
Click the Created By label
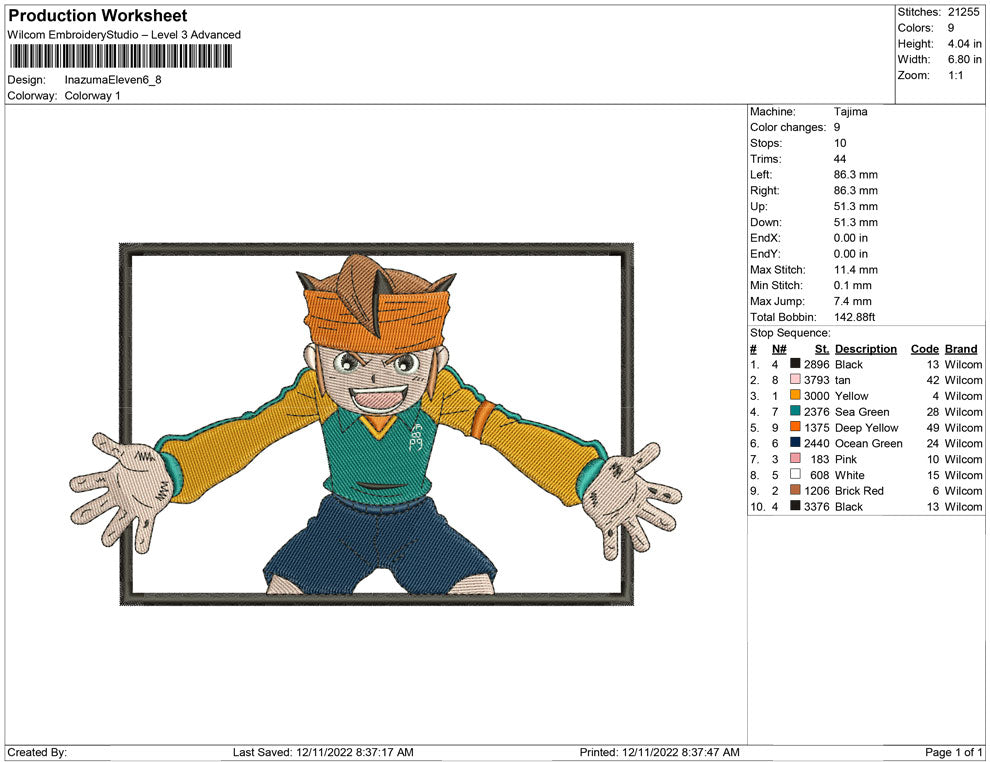pos(37,752)
